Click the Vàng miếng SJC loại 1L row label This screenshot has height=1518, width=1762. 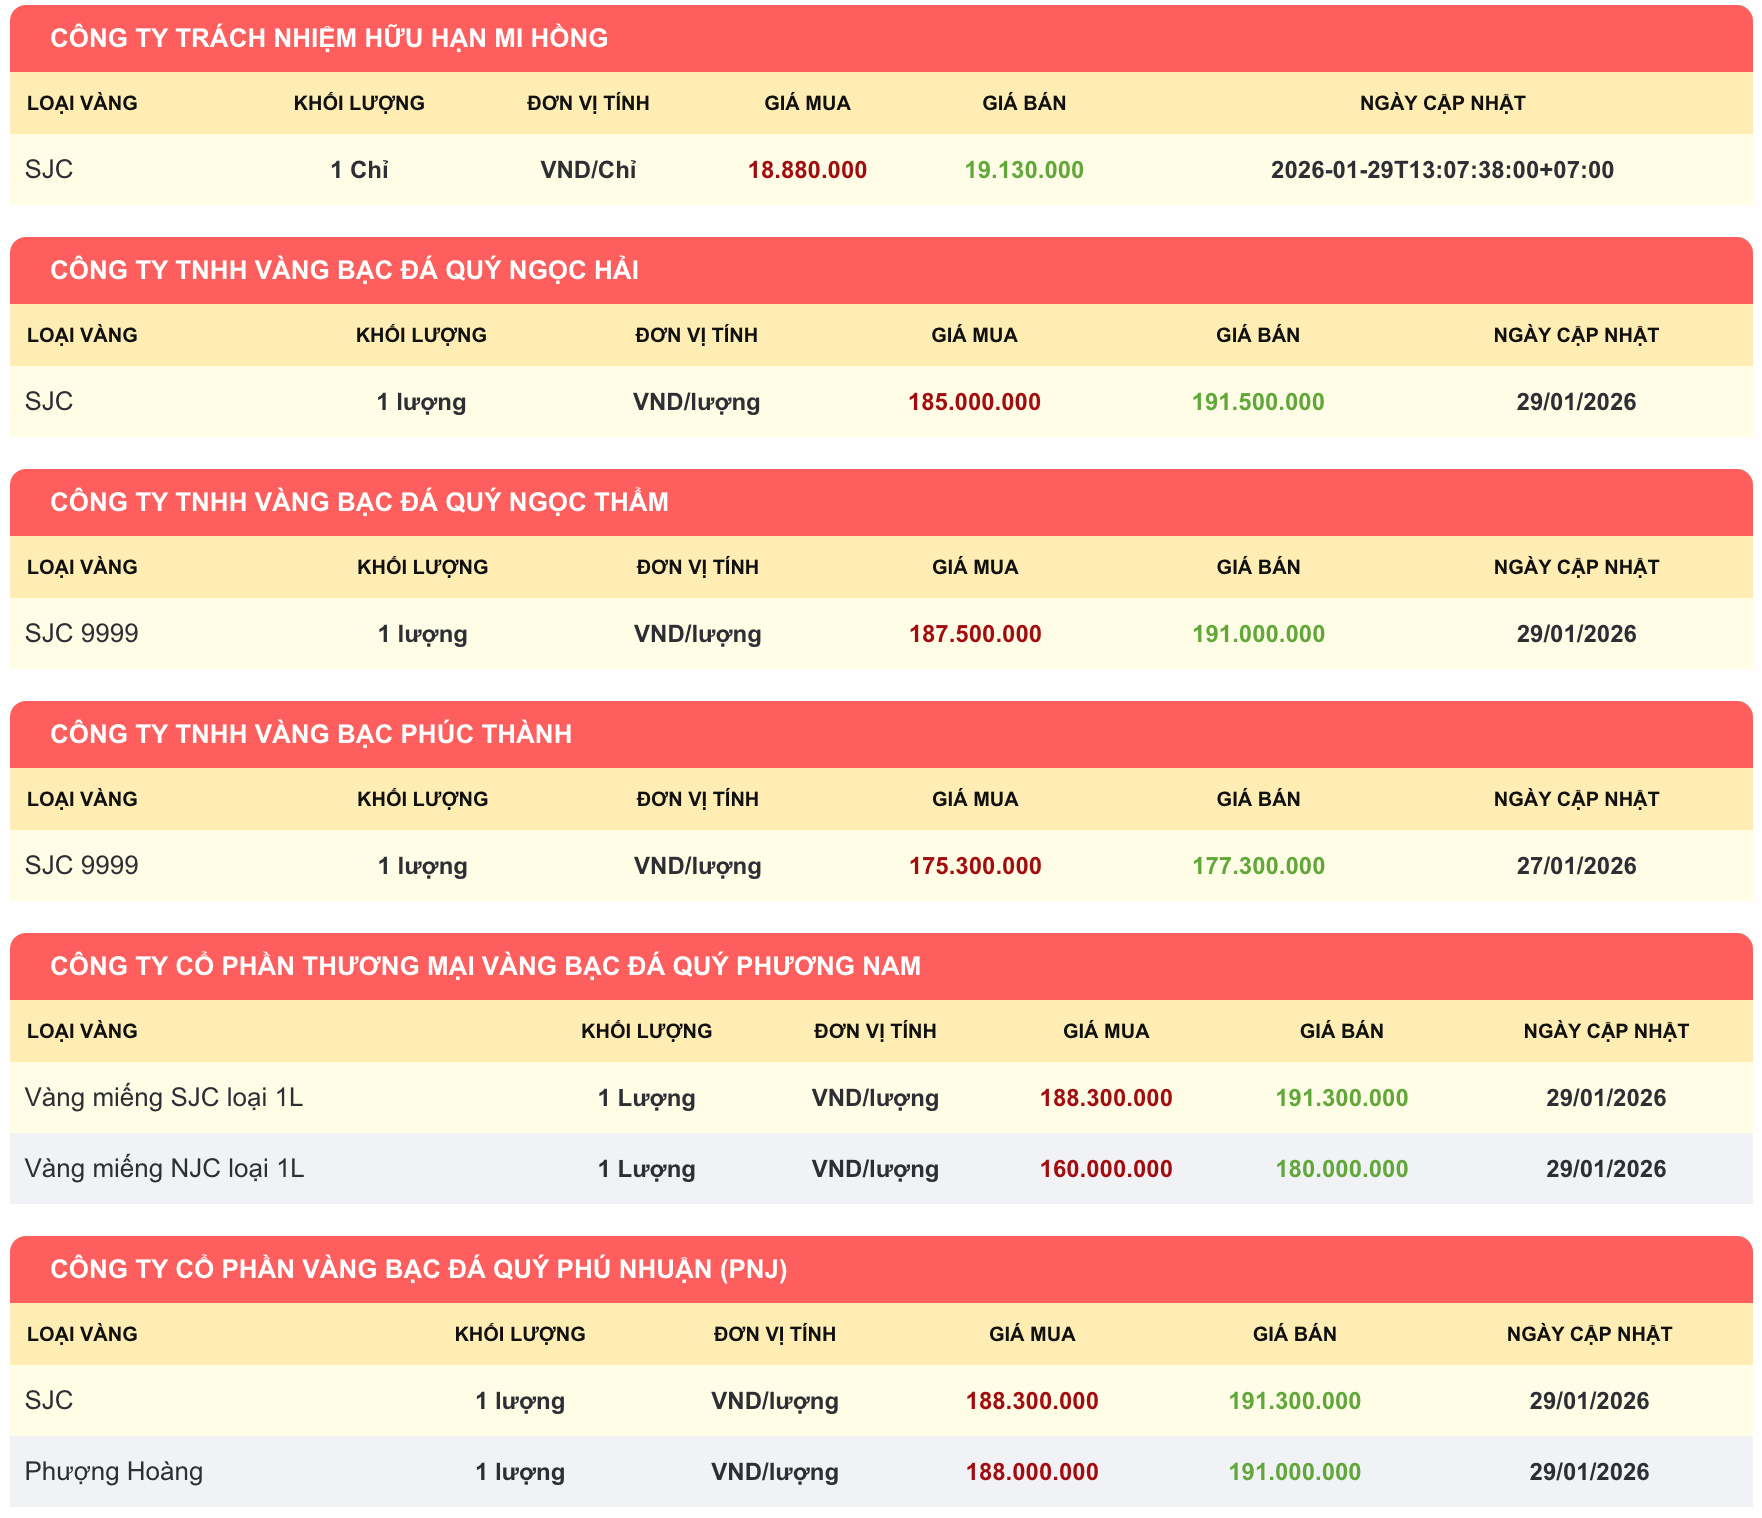tap(164, 1098)
